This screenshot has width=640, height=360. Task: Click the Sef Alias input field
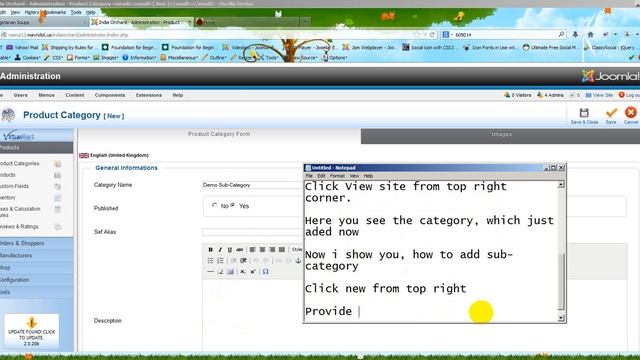pyautogui.click(x=252, y=232)
